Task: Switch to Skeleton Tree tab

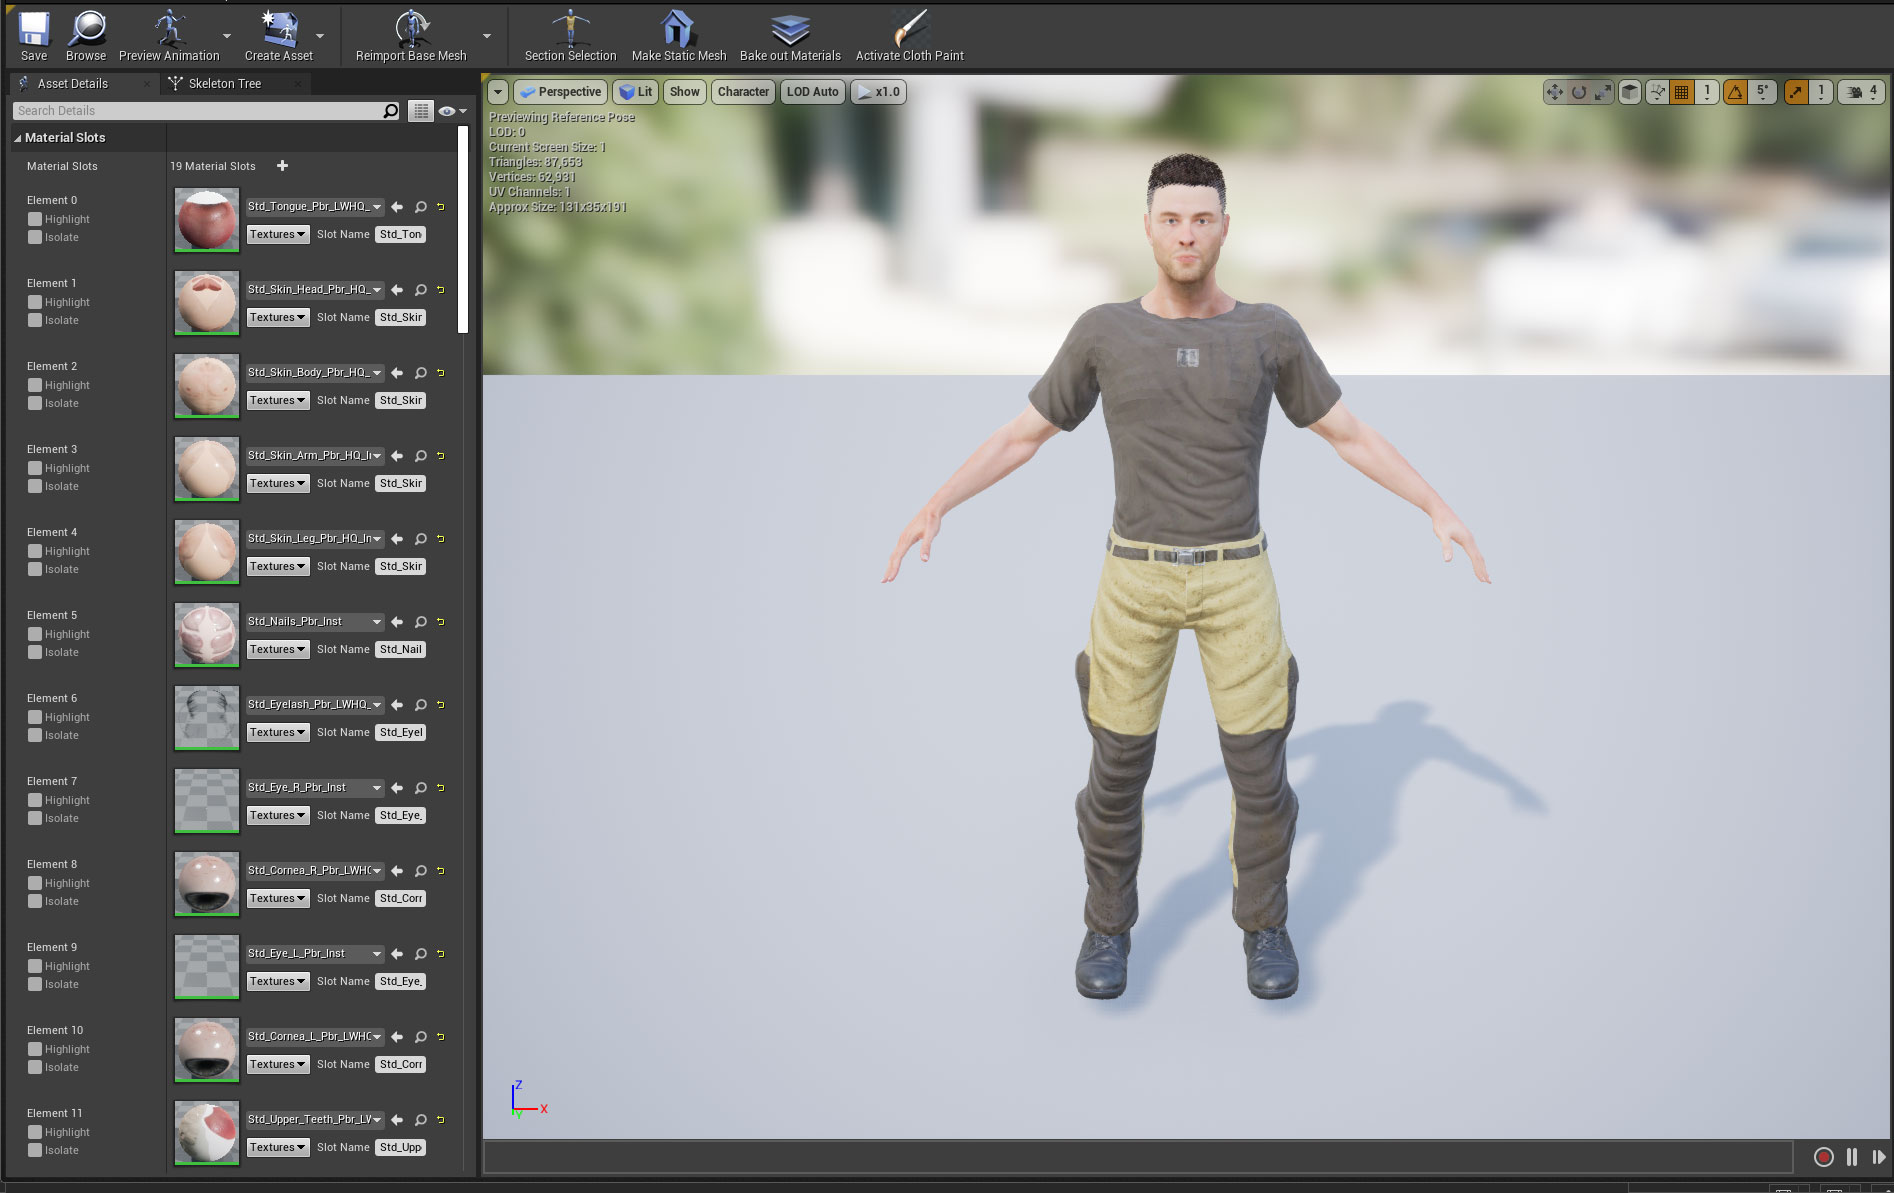Action: 225,84
